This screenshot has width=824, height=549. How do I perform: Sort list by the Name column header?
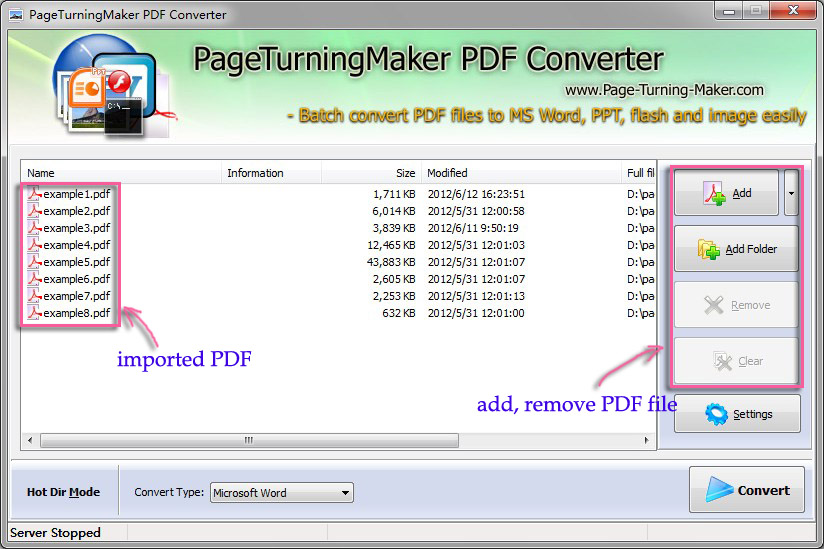tap(121, 173)
